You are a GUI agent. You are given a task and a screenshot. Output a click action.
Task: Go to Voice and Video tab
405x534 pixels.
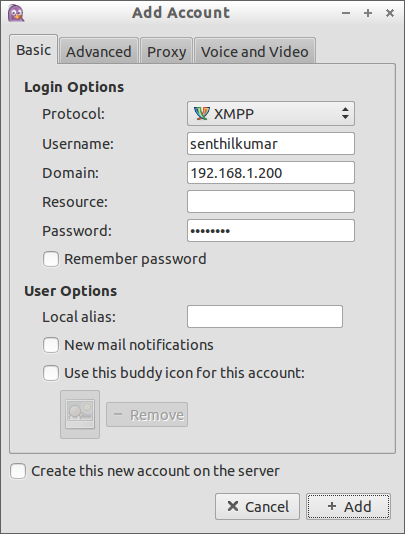[255, 51]
